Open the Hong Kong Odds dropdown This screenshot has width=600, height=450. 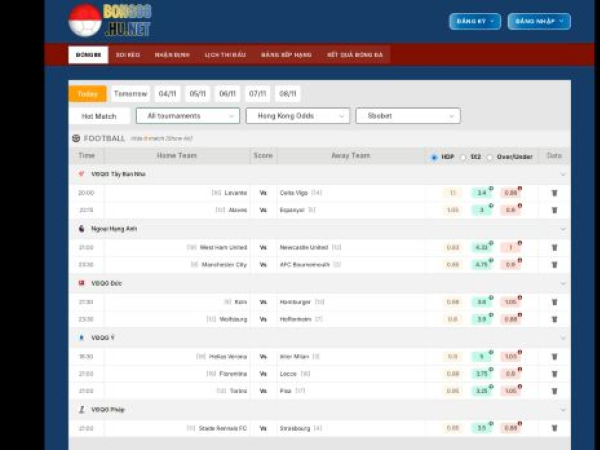click(297, 116)
